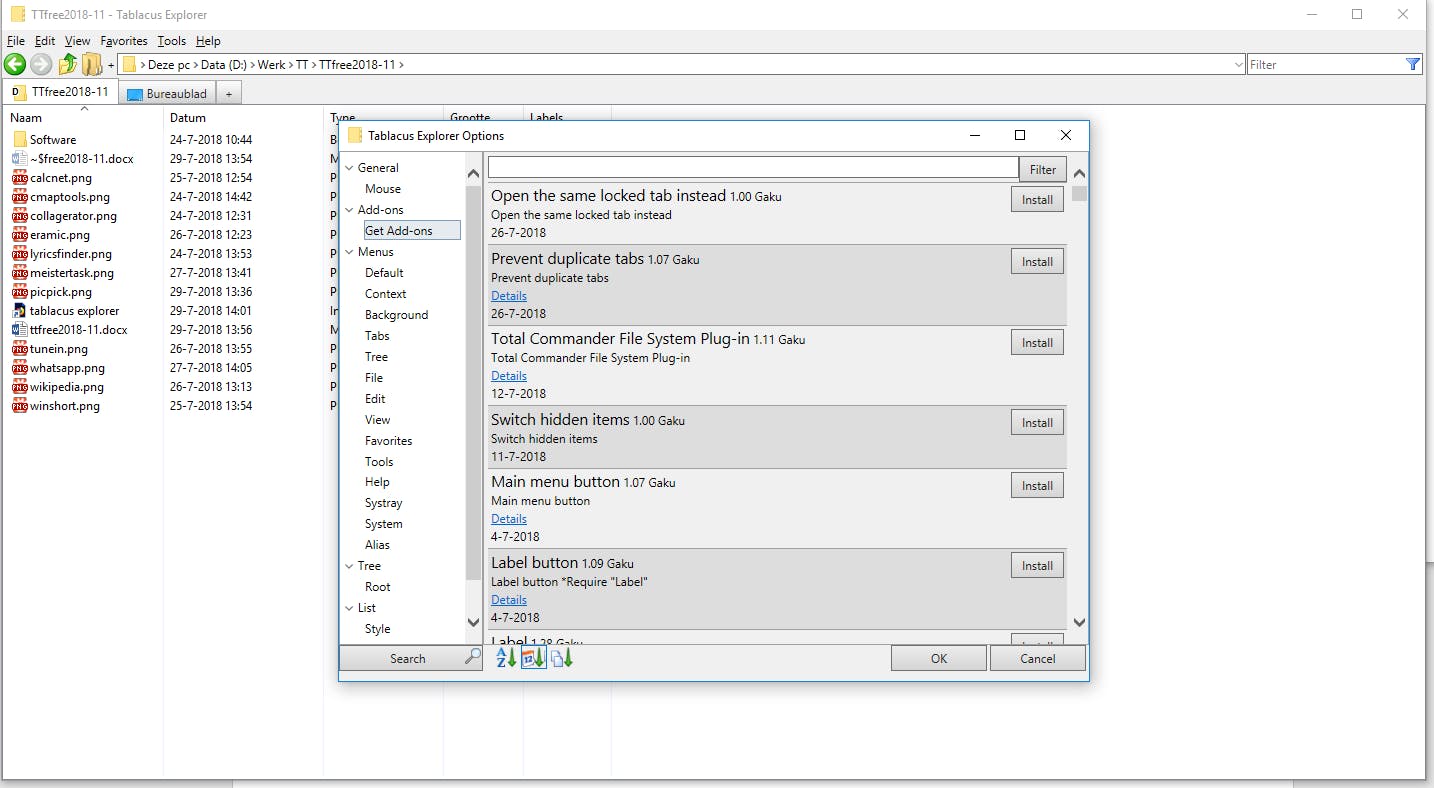Collapse the Add-ons tree node
The image size is (1434, 788).
350,210
